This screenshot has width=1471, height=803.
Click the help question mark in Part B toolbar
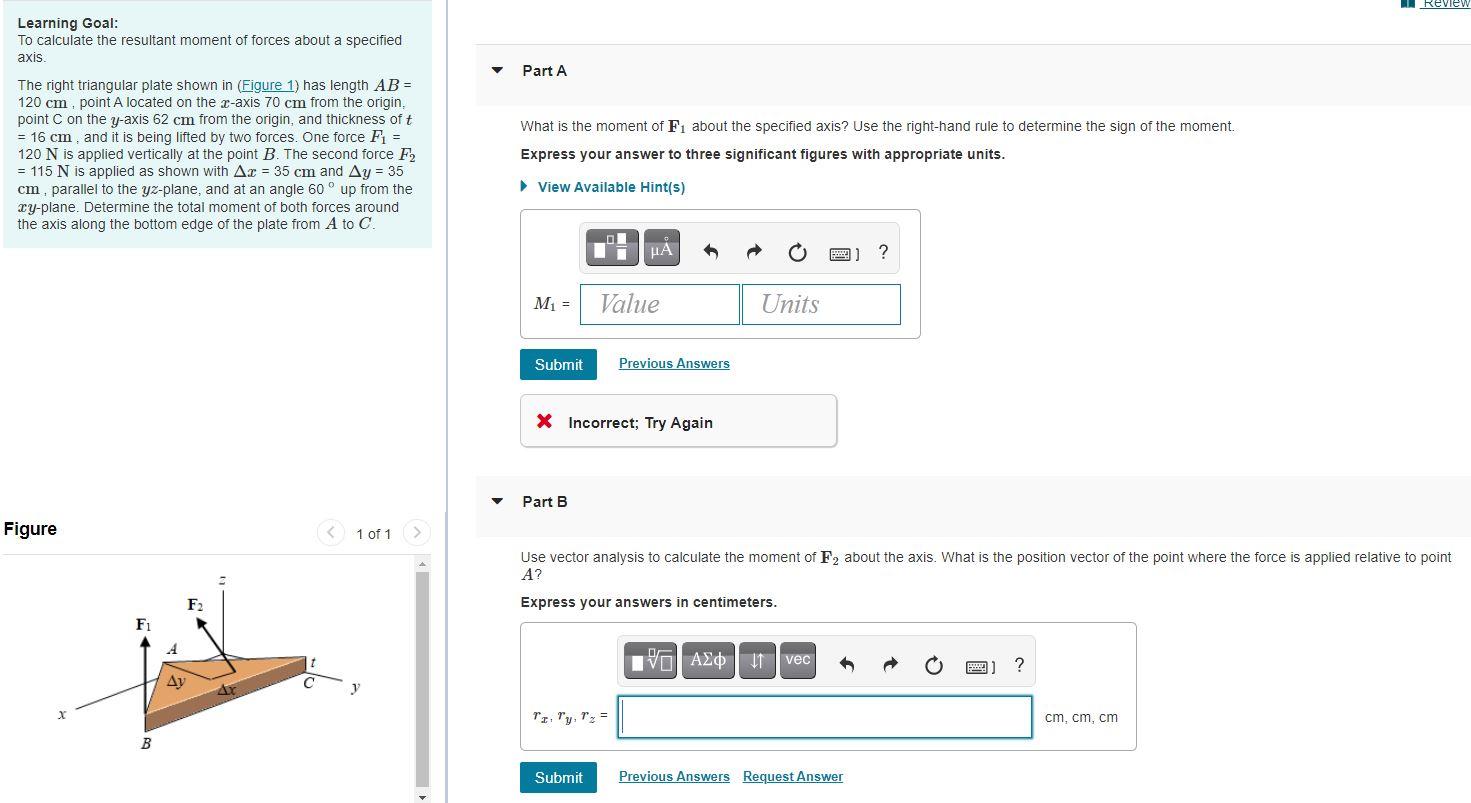pos(1018,663)
